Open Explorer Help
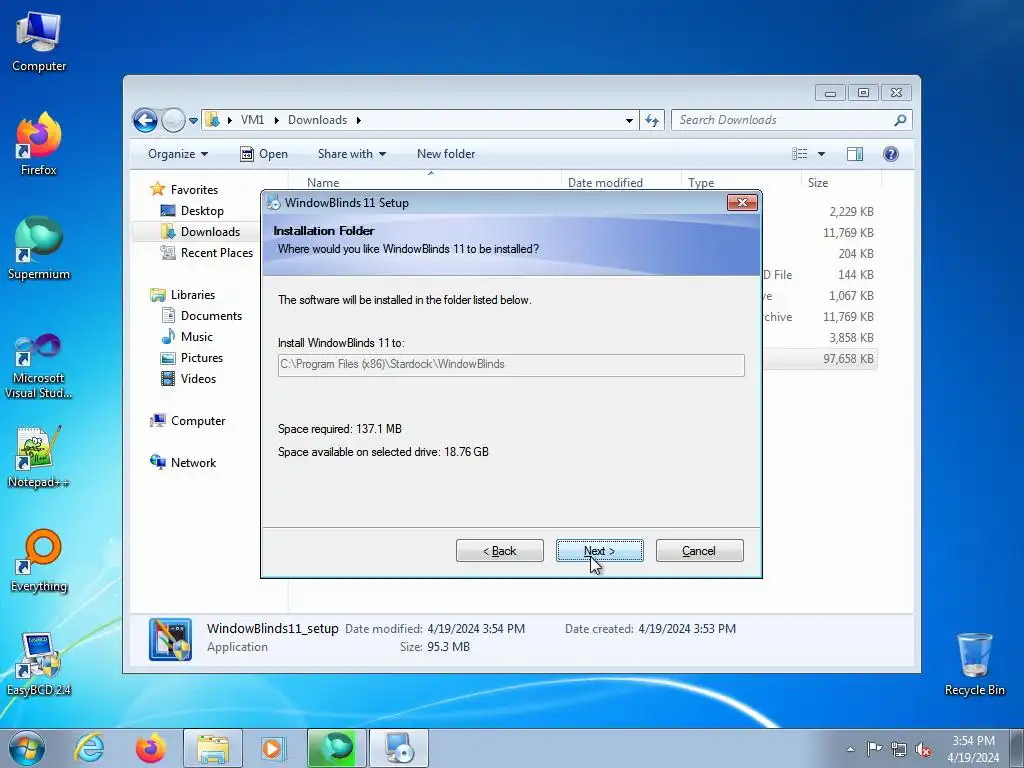 [891, 154]
